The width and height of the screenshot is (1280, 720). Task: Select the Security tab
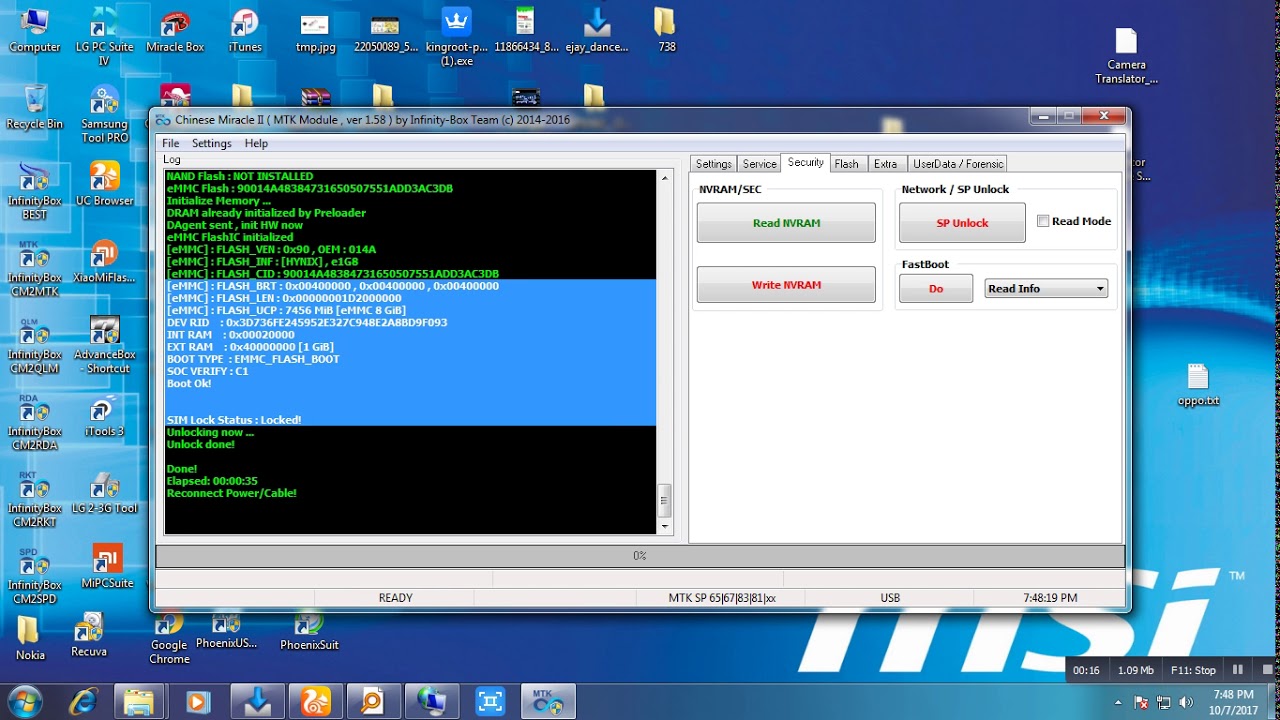pyautogui.click(x=805, y=163)
